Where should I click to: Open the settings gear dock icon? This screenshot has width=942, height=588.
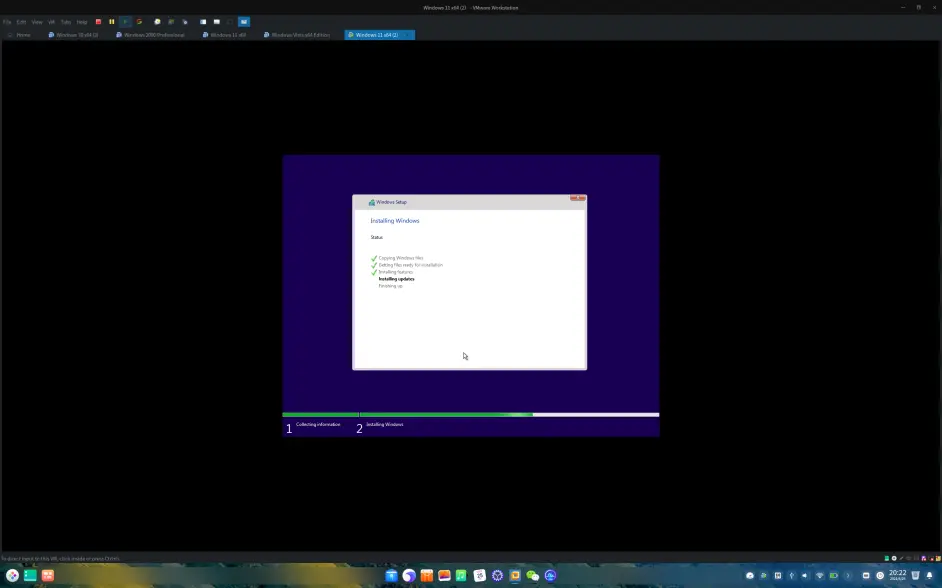497,575
